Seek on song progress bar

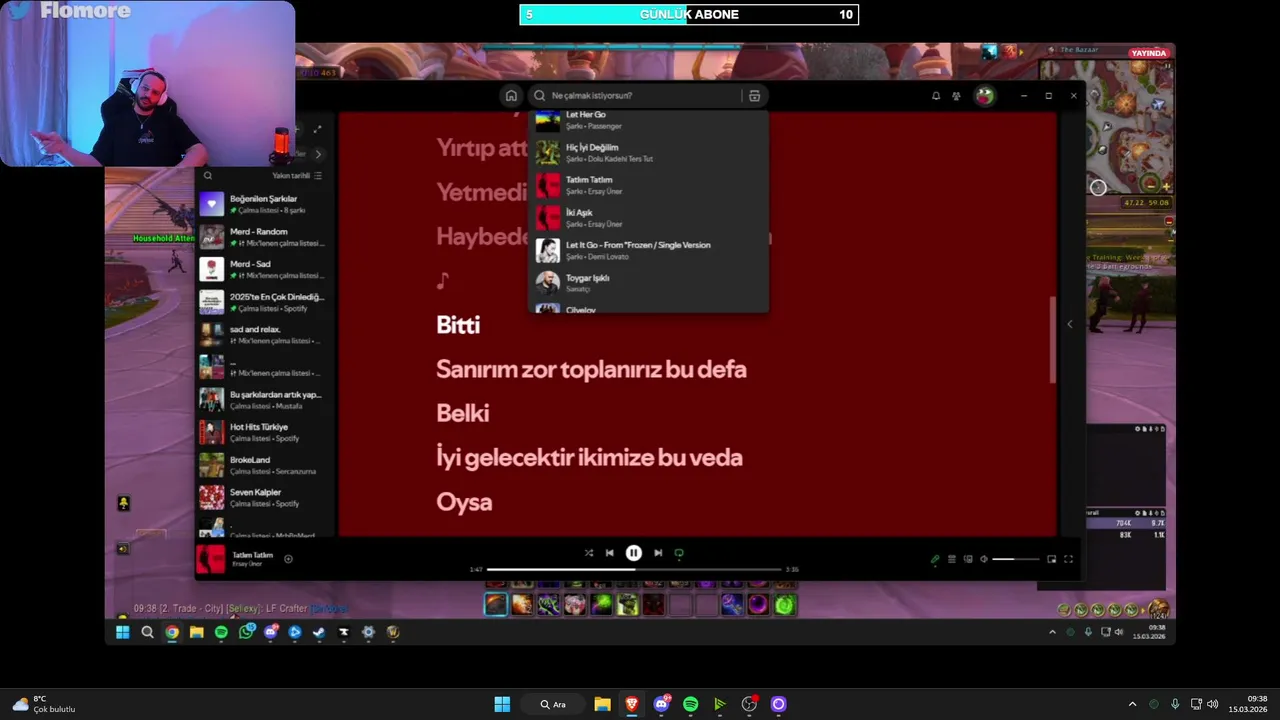pos(633,570)
